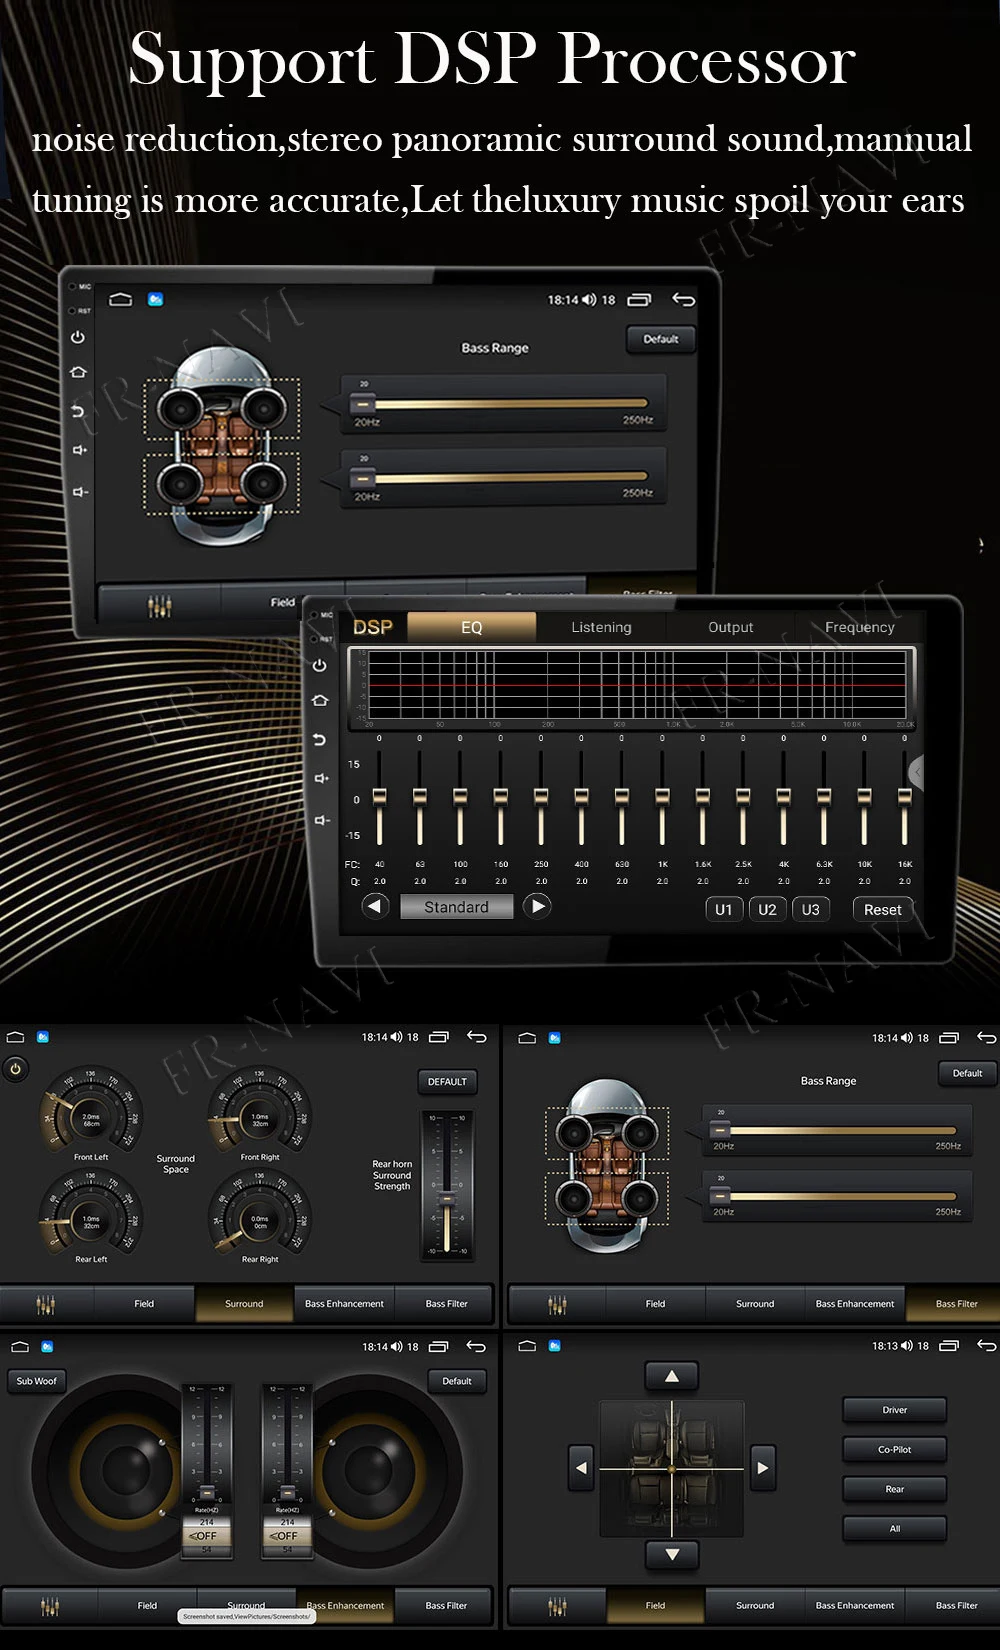Viewport: 1000px width, 1650px height.
Task: Select Co-Pilot sound field position
Action: pos(894,1449)
